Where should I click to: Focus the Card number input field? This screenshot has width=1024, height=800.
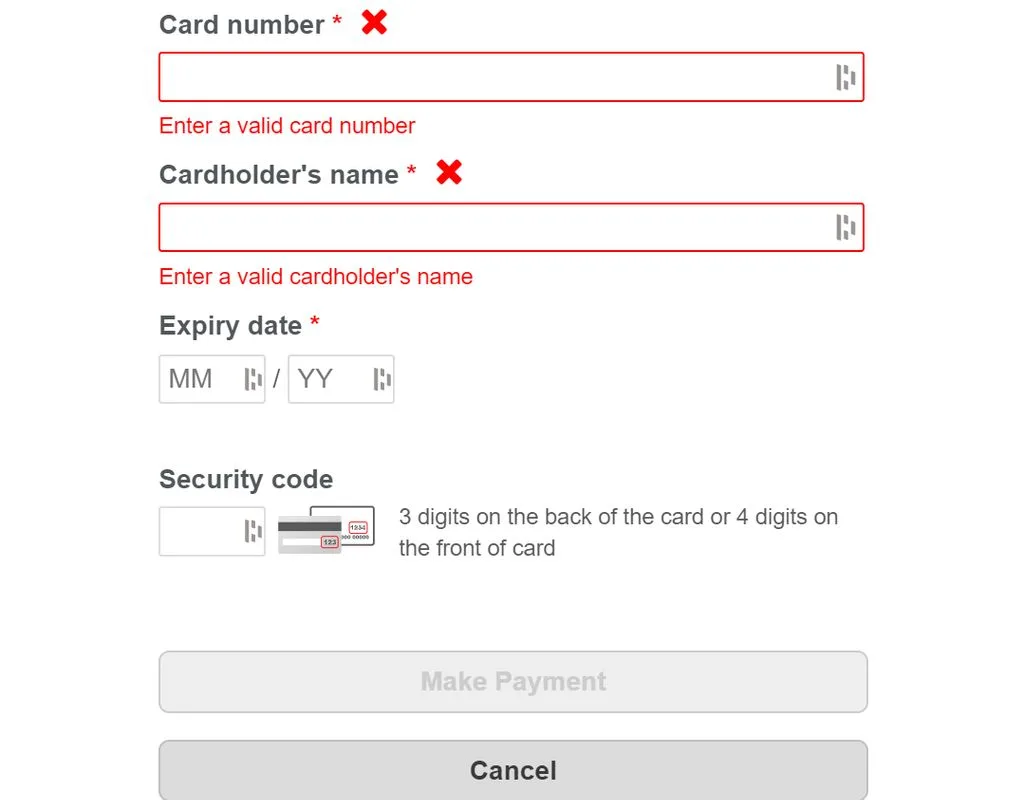(490, 77)
